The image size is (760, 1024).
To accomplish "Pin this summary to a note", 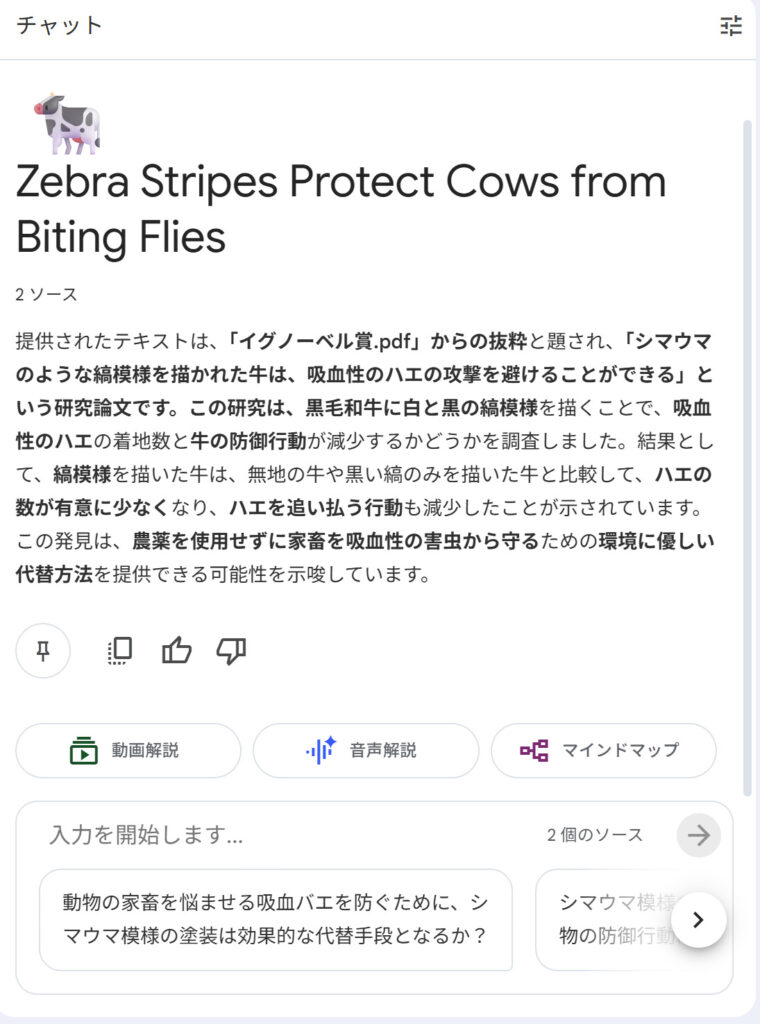I will pos(43,651).
